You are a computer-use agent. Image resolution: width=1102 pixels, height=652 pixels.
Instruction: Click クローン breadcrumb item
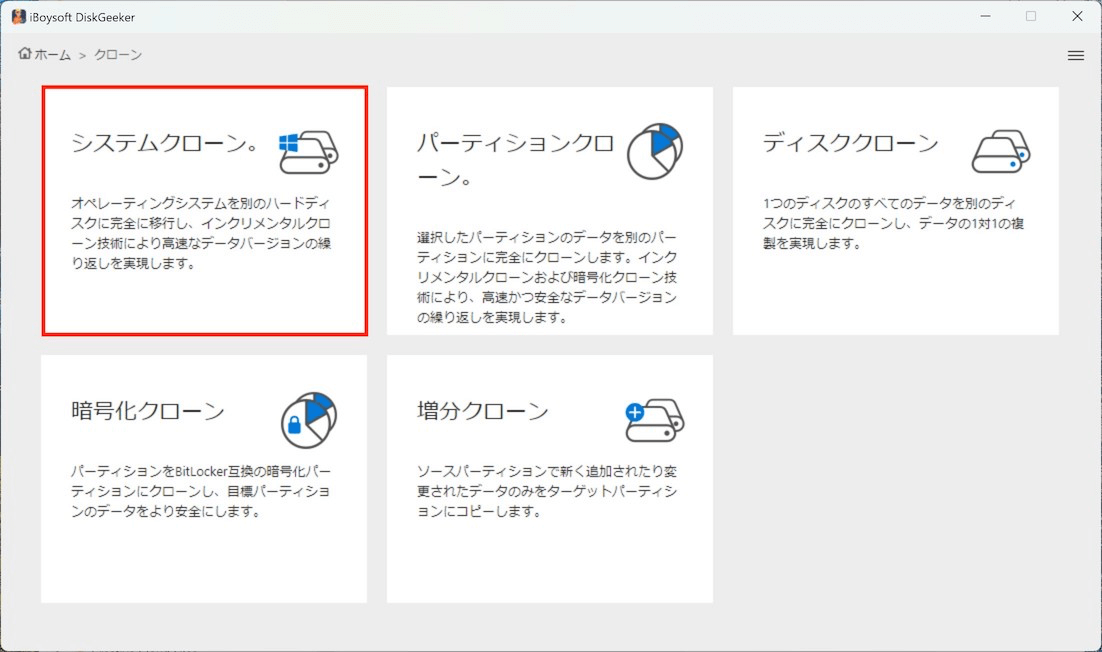coord(118,55)
